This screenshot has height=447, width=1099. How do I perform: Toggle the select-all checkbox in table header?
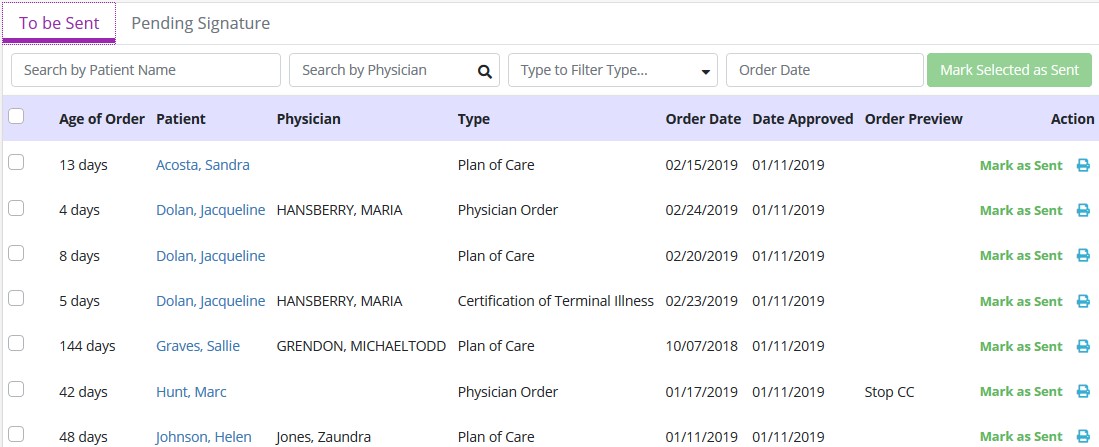click(x=16, y=117)
